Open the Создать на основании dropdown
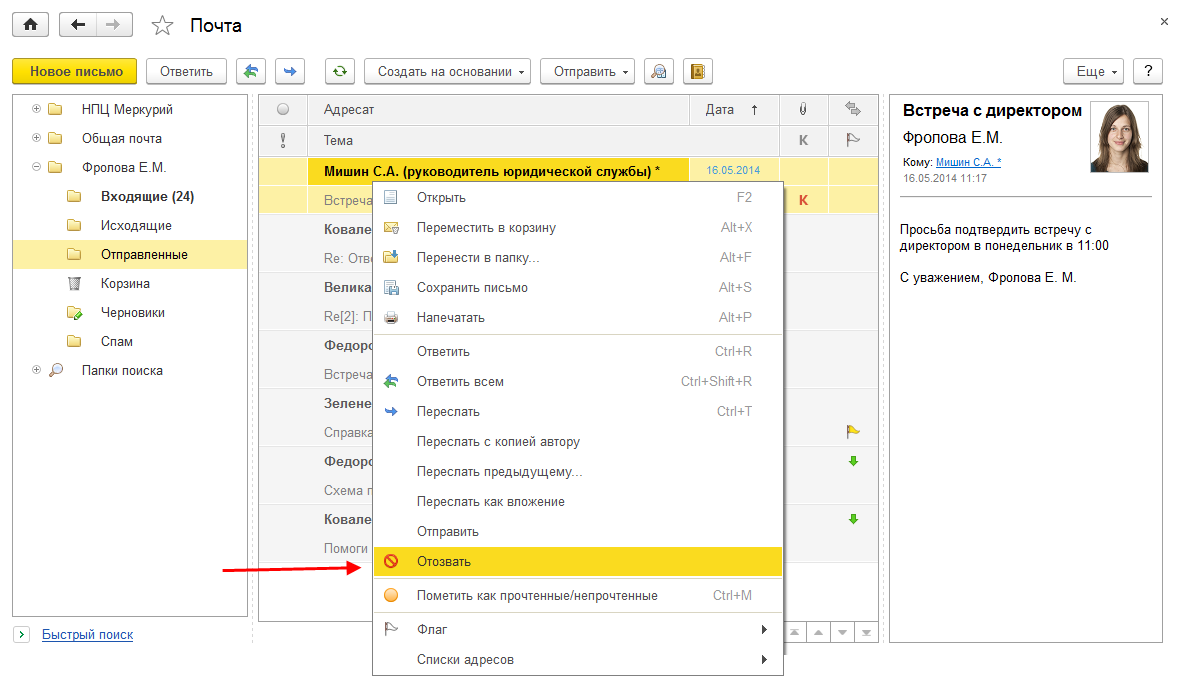Image resolution: width=1182 pixels, height=676 pixels. [x=446, y=71]
